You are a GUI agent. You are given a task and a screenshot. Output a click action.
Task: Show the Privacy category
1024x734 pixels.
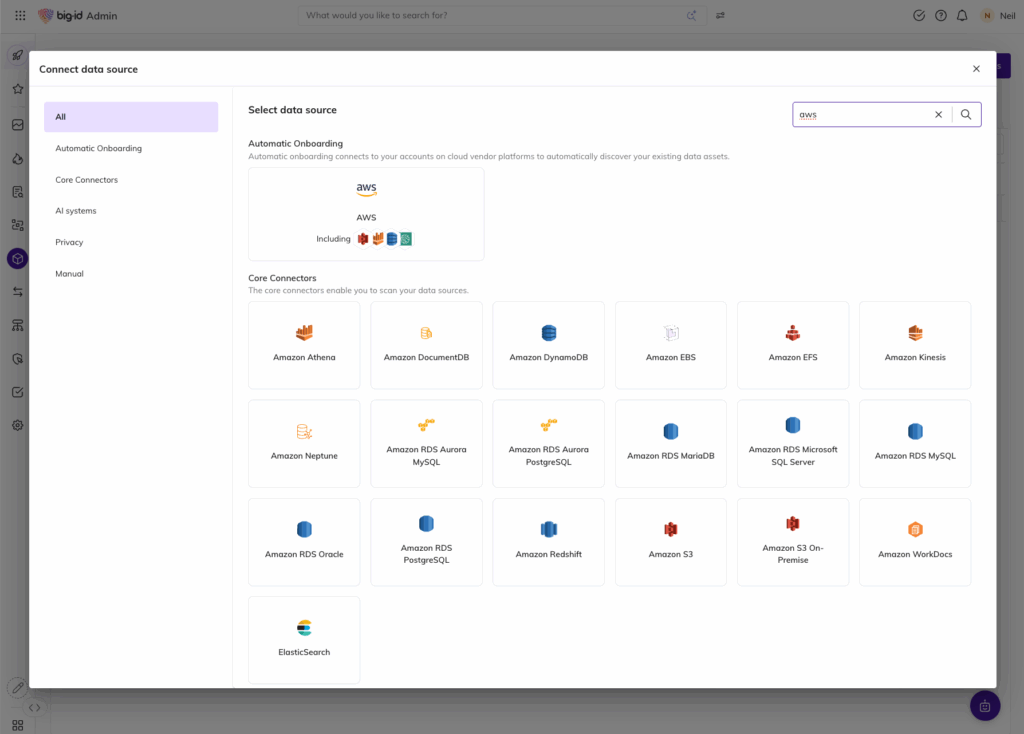pos(70,242)
